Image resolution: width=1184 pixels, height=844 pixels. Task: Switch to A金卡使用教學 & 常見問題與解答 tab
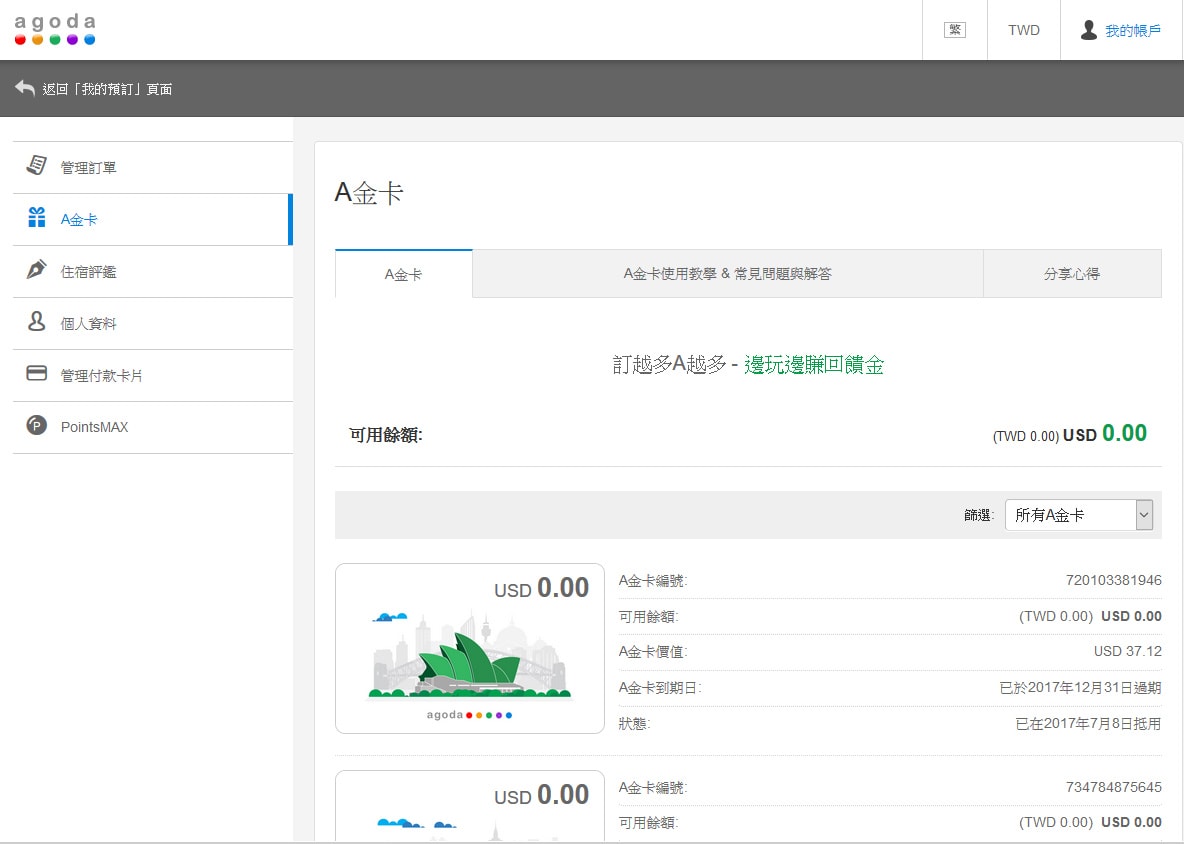(727, 274)
